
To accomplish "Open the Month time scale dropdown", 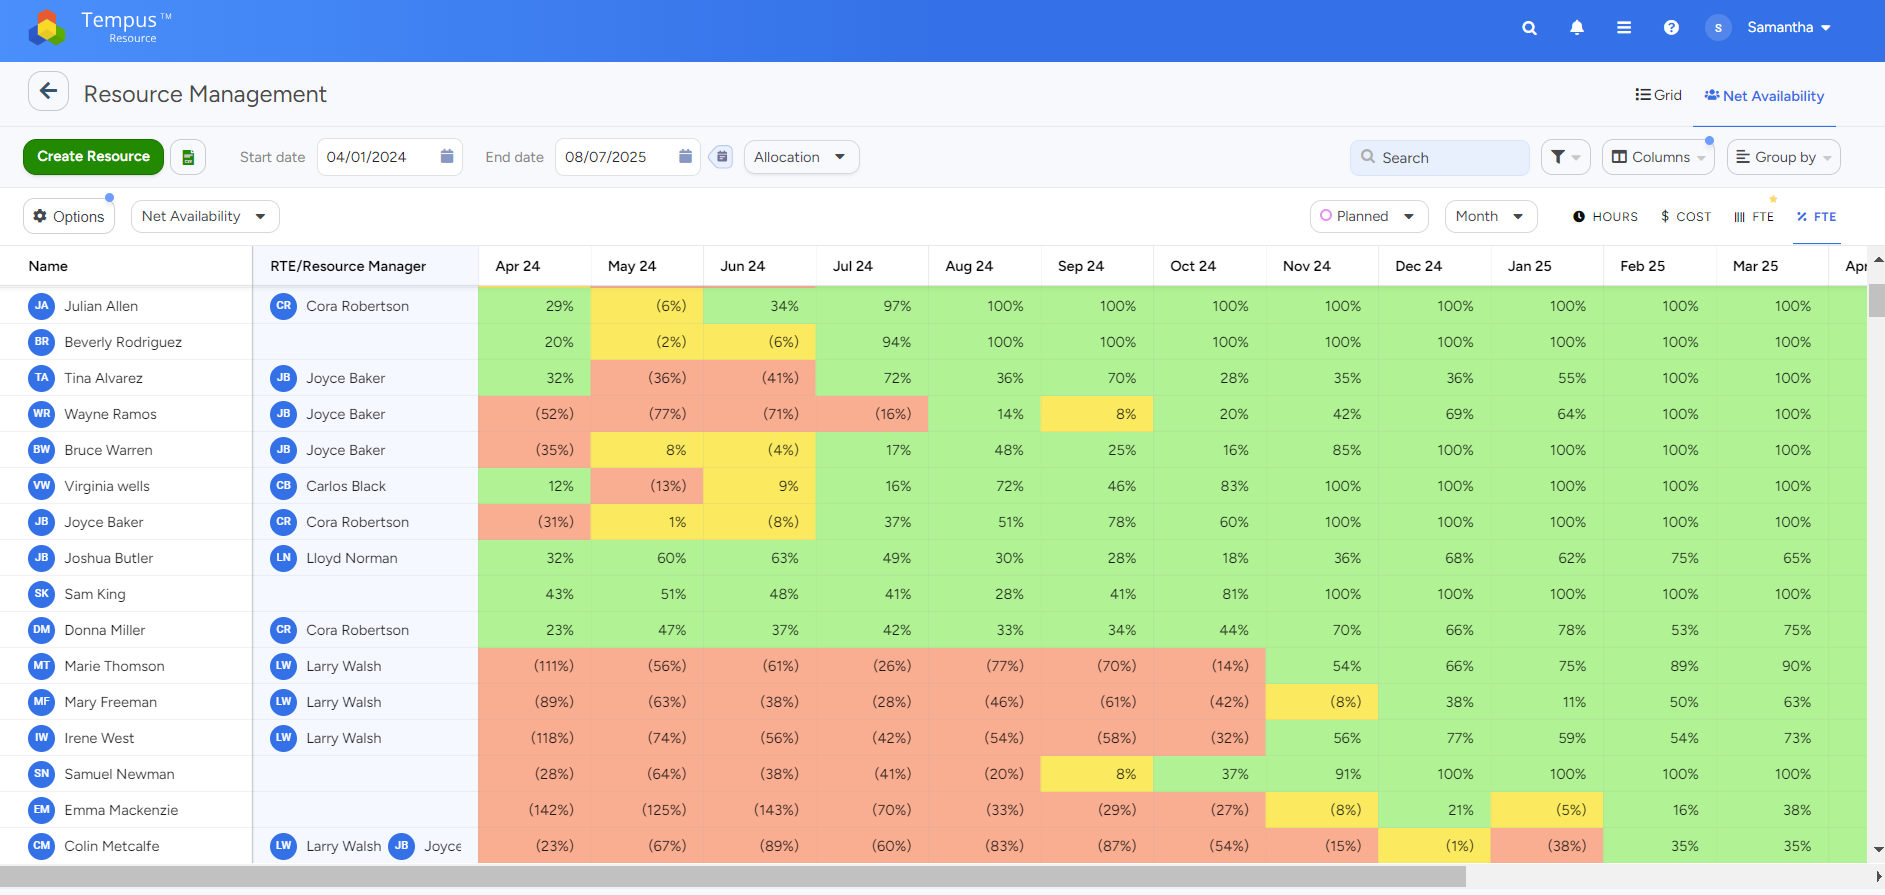I will 1490,217.
